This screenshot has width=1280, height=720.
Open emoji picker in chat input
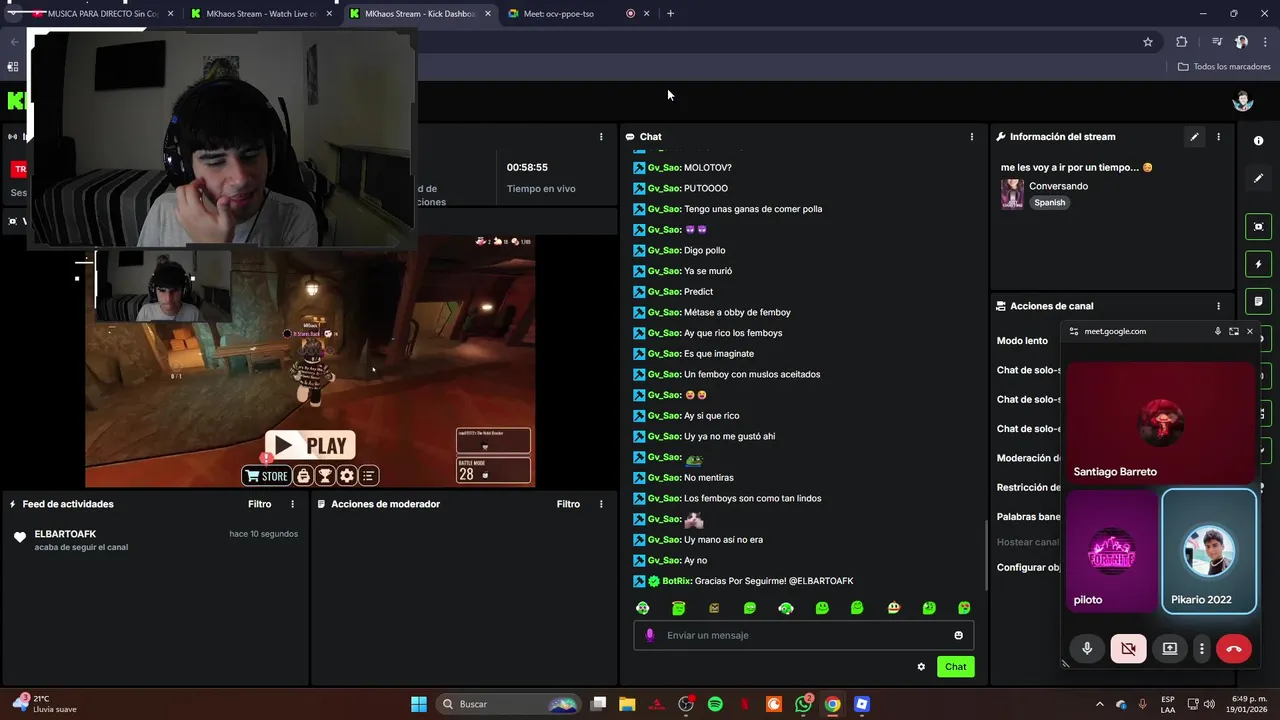[x=958, y=635]
